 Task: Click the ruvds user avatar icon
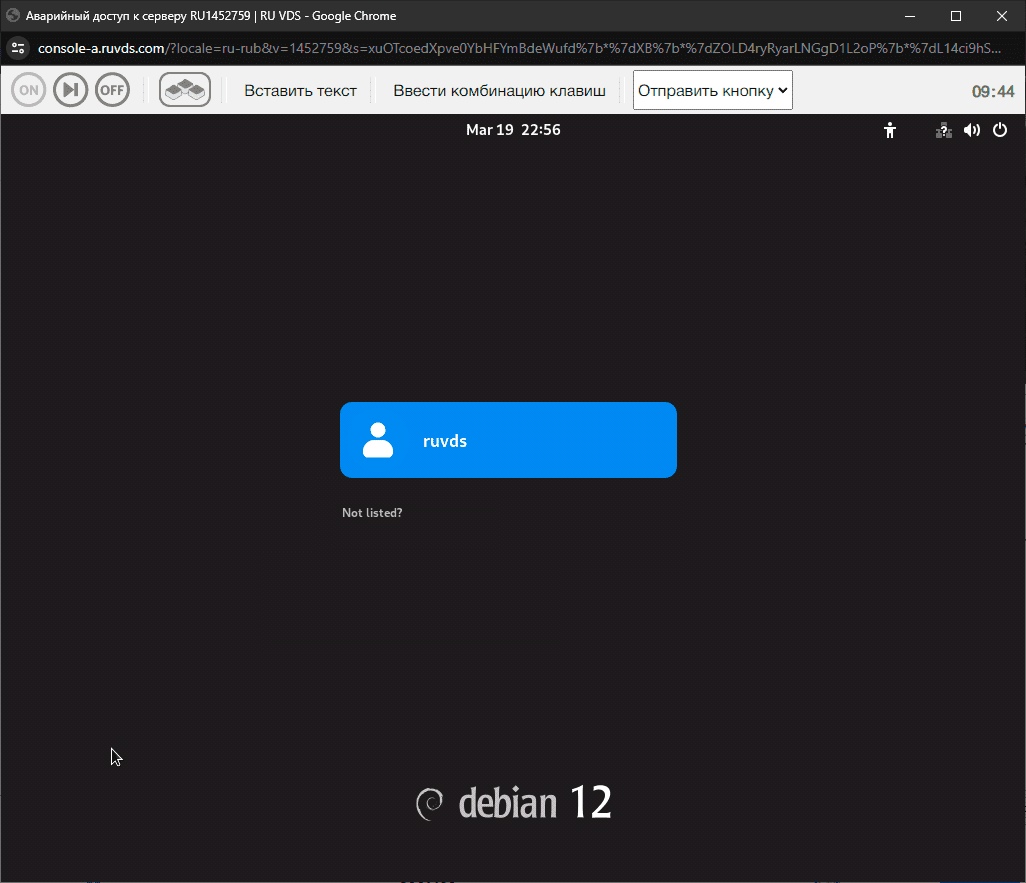pyautogui.click(x=378, y=440)
